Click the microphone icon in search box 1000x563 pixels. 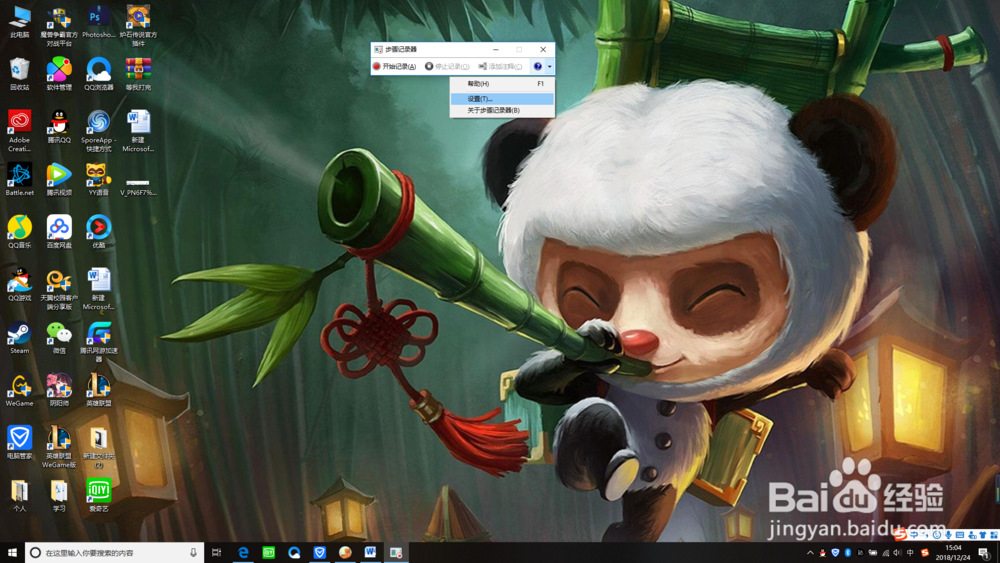click(193, 552)
